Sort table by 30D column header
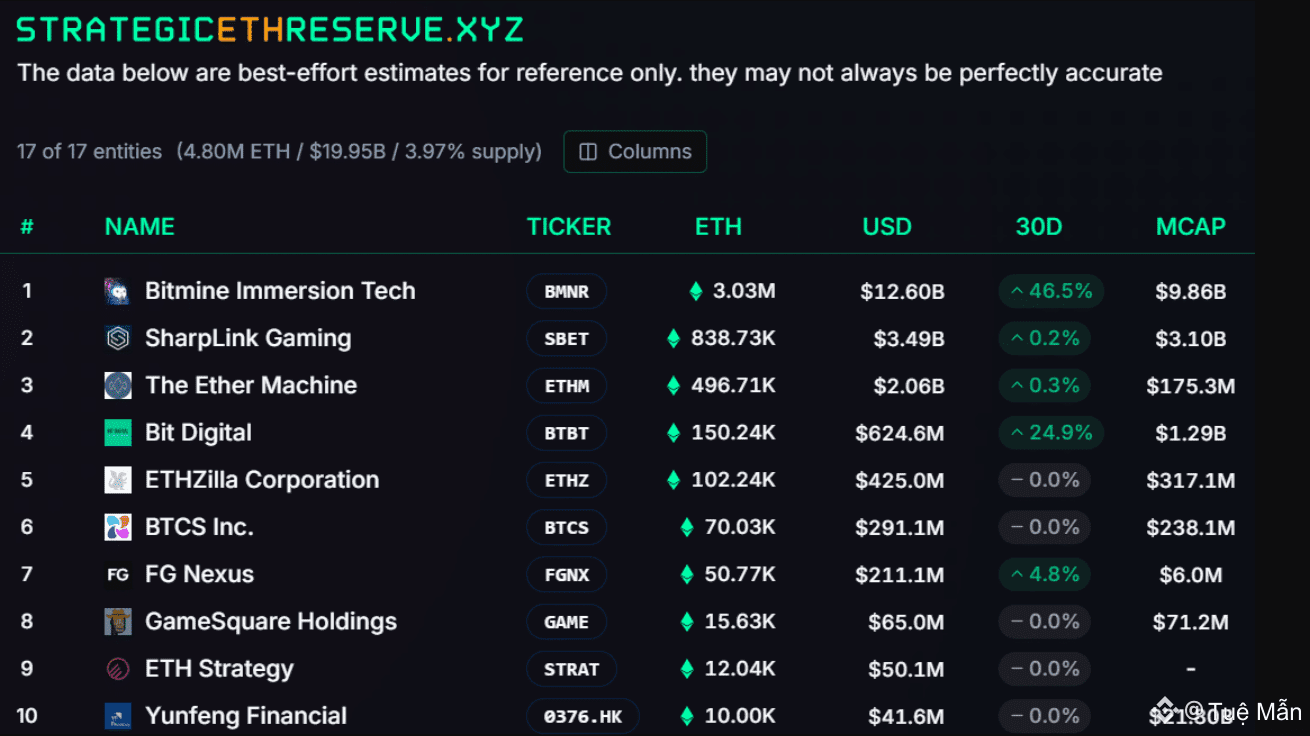Viewport: 1310px width, 736px height. click(1039, 227)
